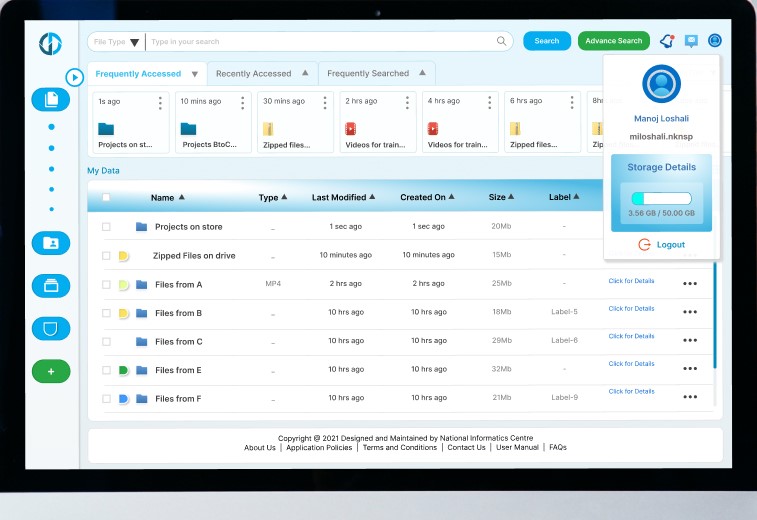The image size is (757, 520).
Task: Open more options for Files from B row
Action: pos(690,312)
